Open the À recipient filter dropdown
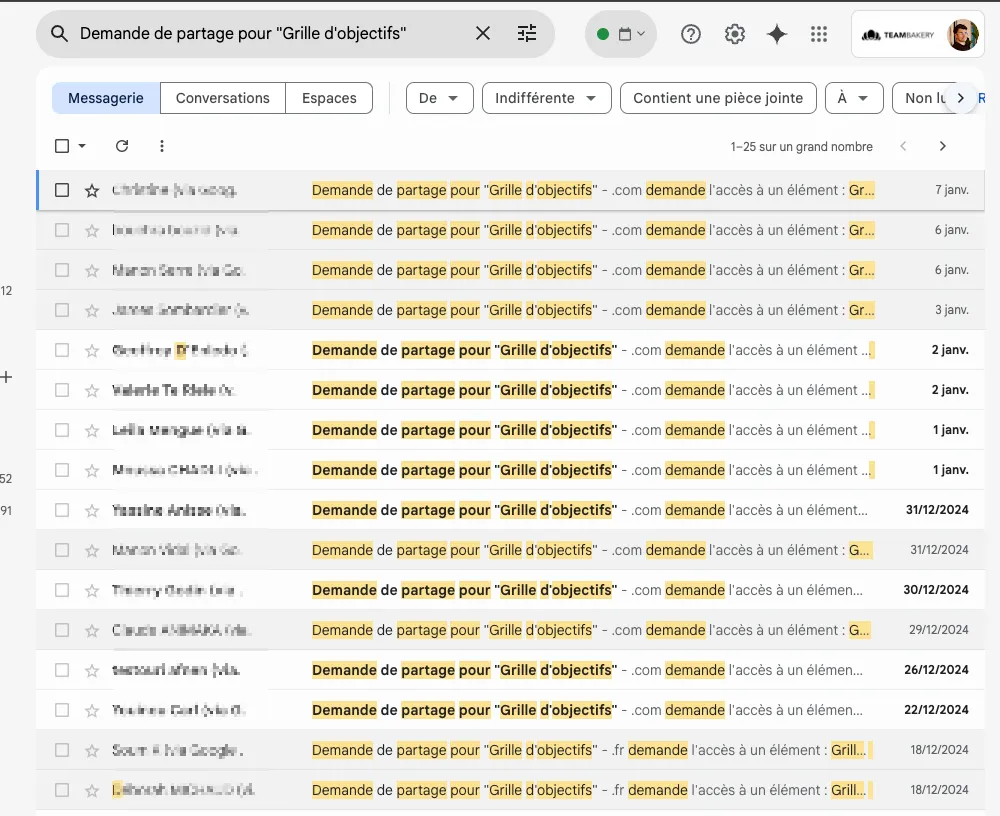 854,98
